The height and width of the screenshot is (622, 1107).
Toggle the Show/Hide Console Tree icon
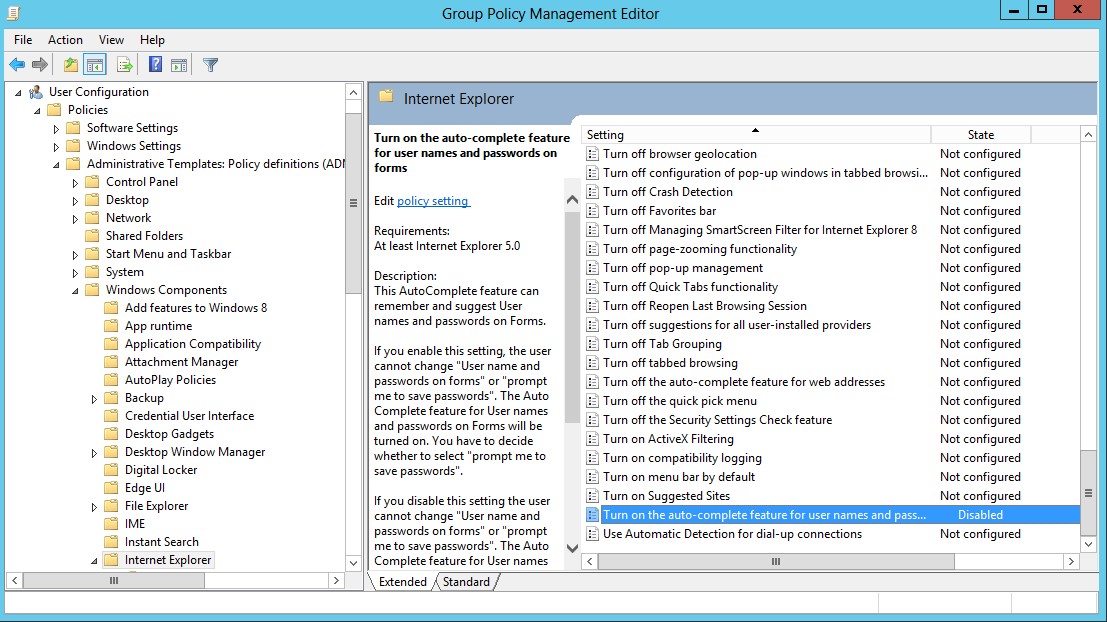click(93, 64)
